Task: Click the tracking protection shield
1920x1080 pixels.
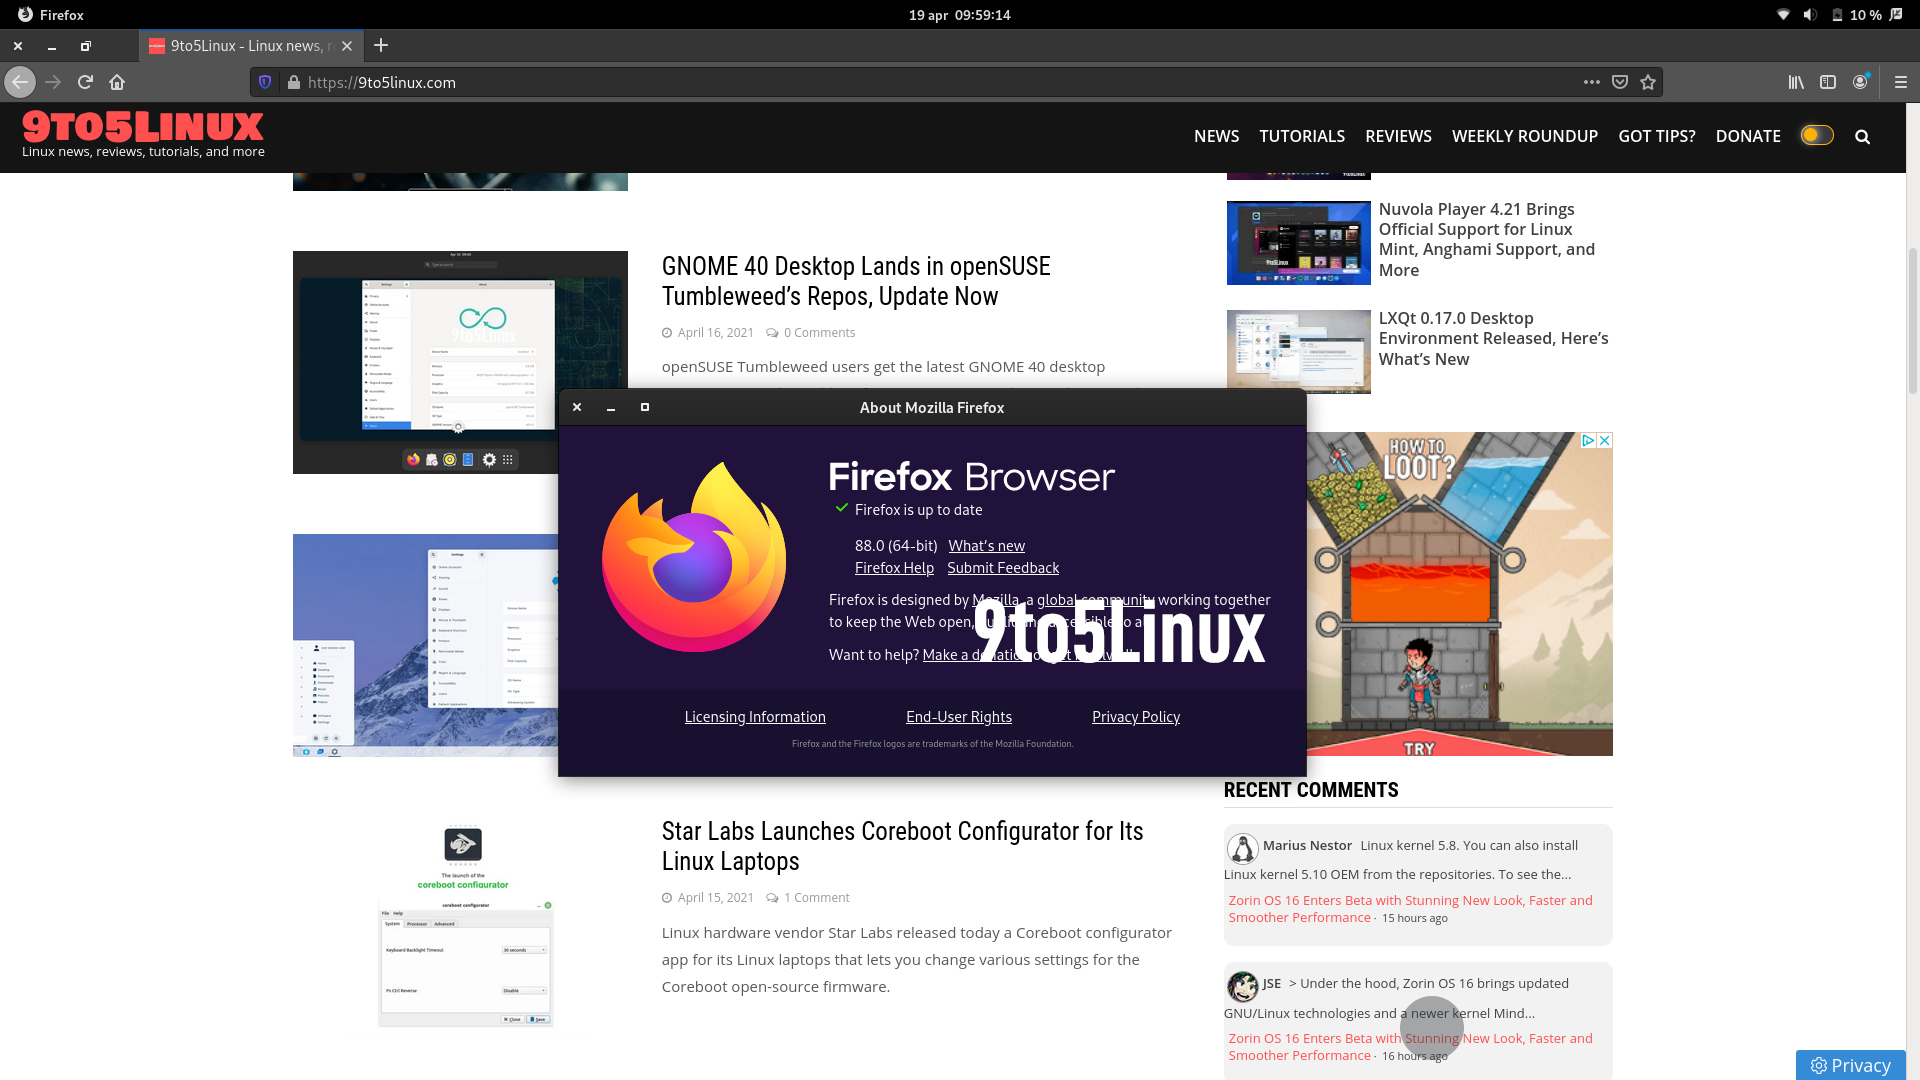Action: point(263,82)
